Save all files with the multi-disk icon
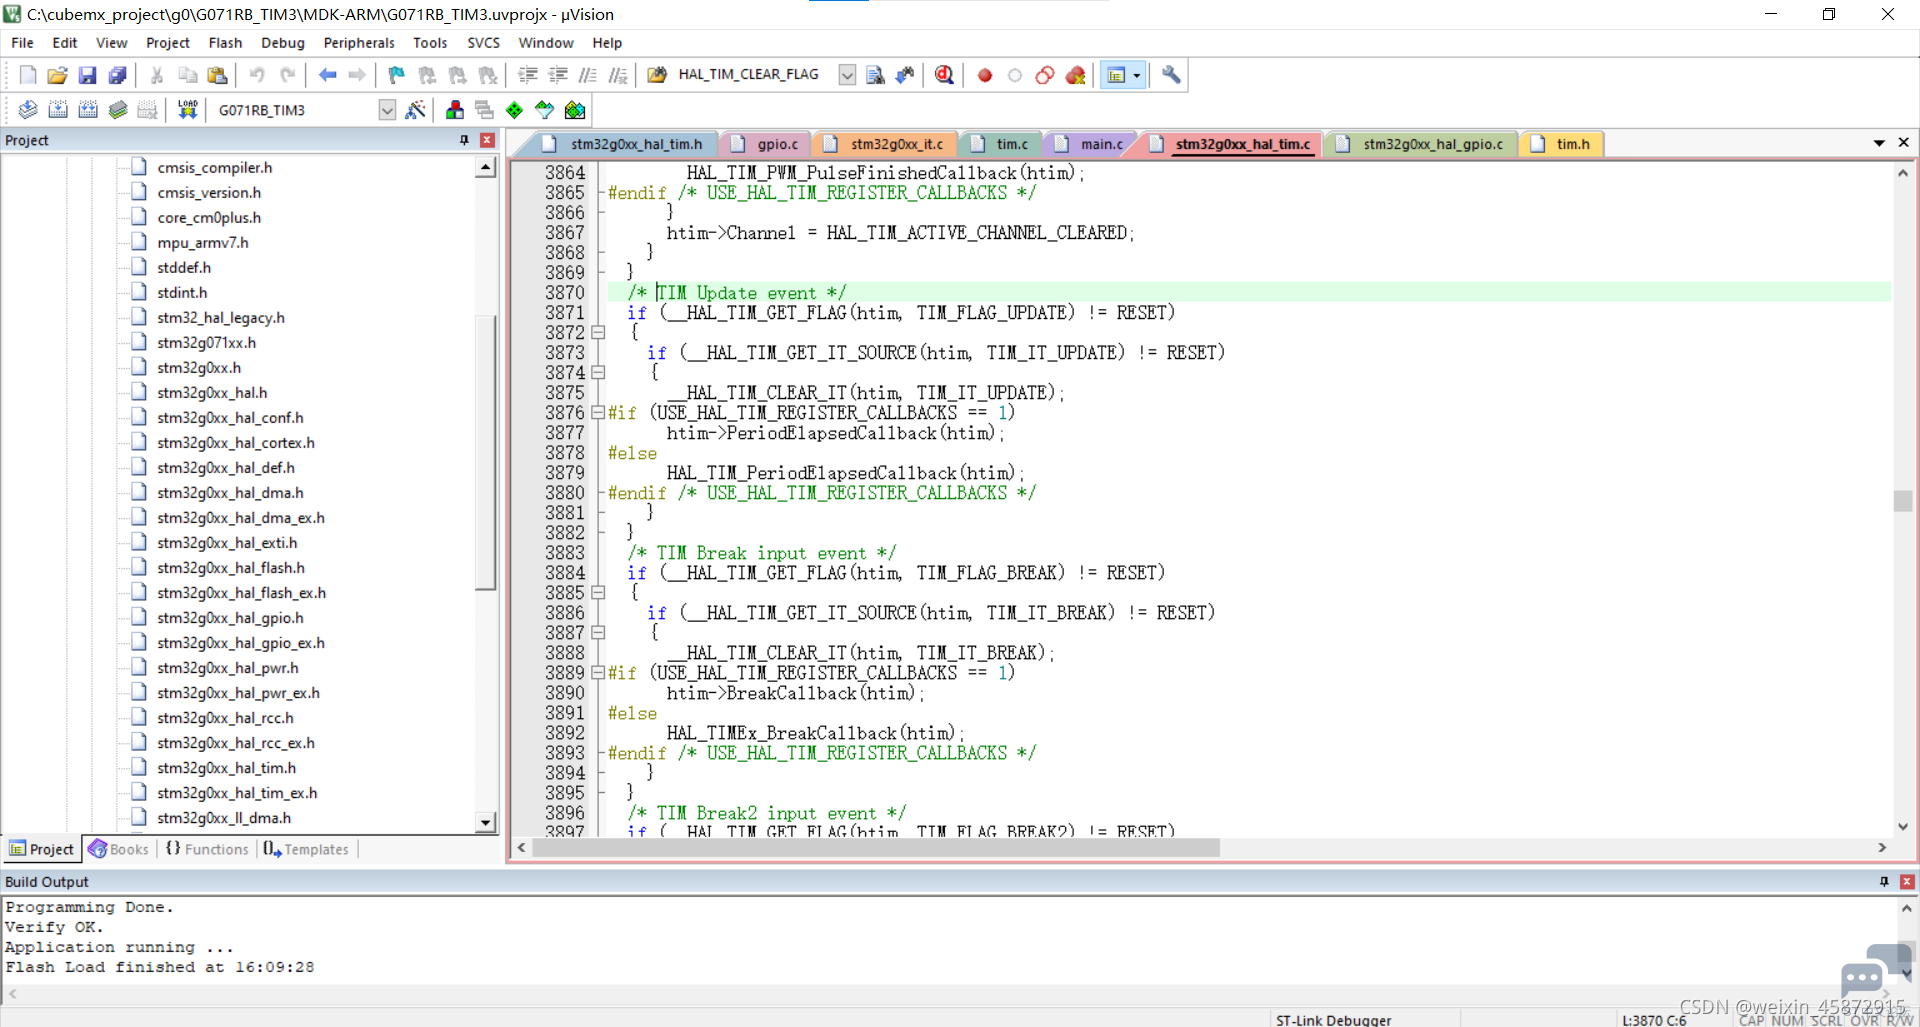 (117, 75)
